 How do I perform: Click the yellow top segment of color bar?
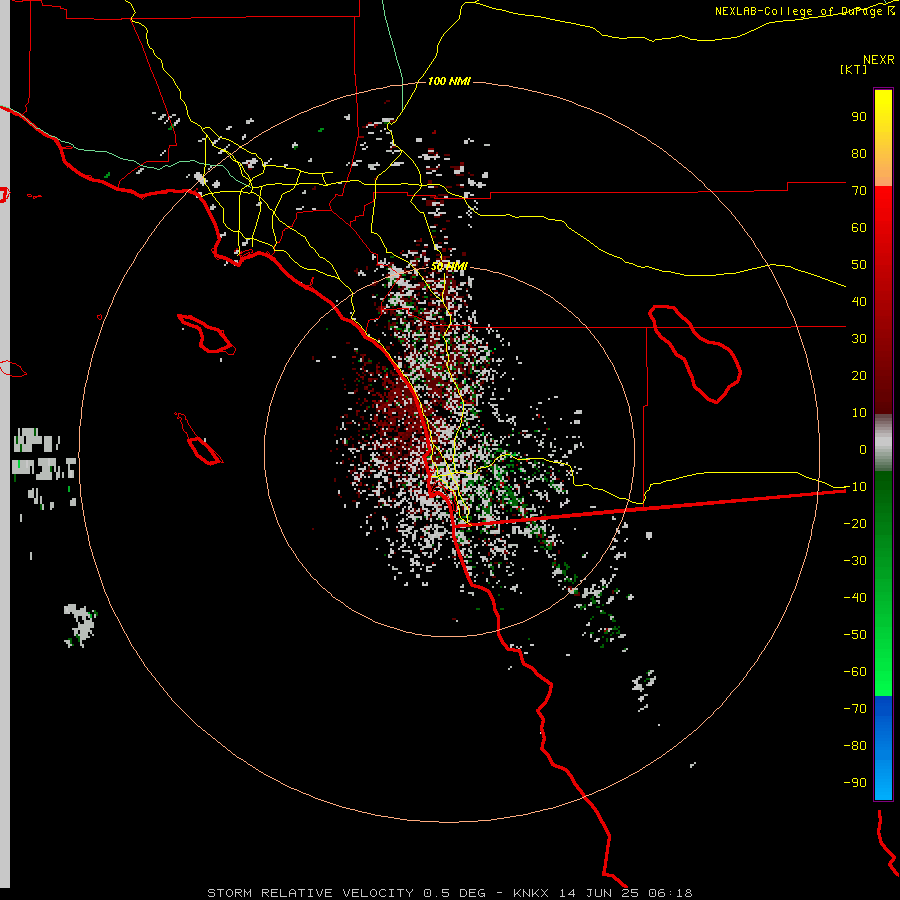pyautogui.click(x=883, y=138)
